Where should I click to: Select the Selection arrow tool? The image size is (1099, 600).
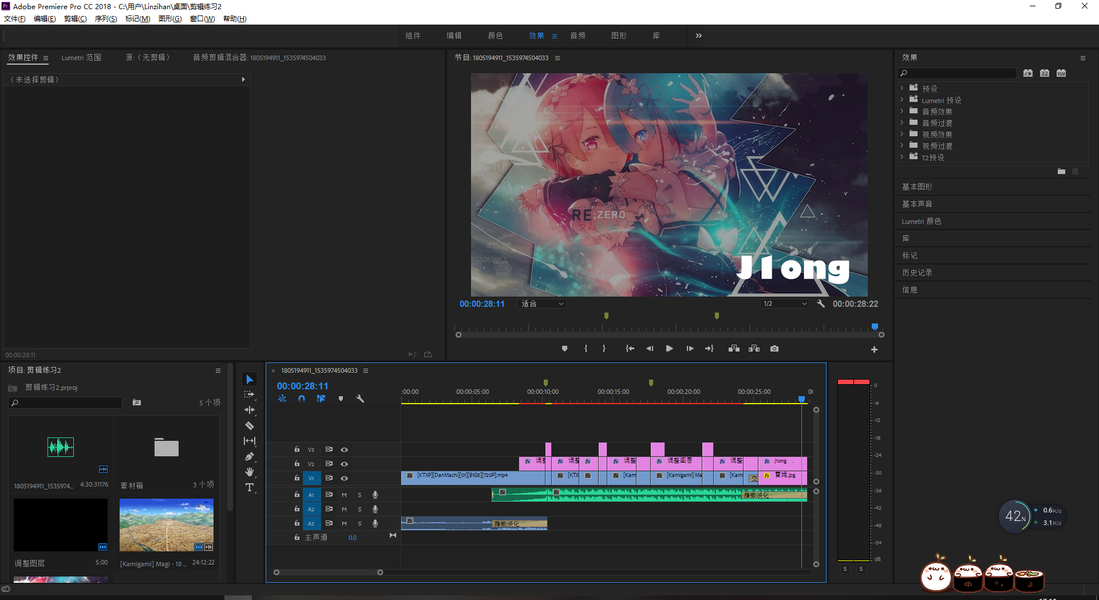pos(250,379)
